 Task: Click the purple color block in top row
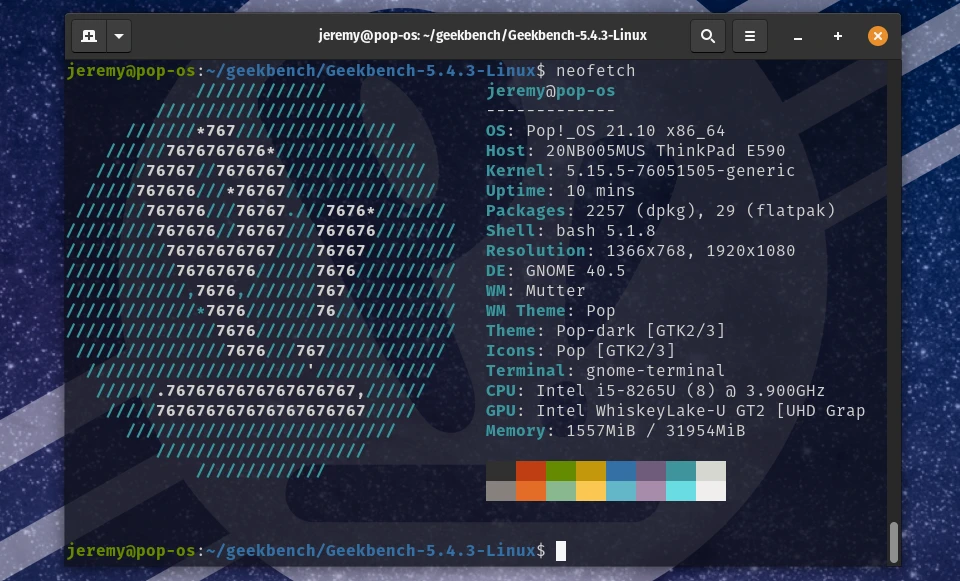click(651, 471)
